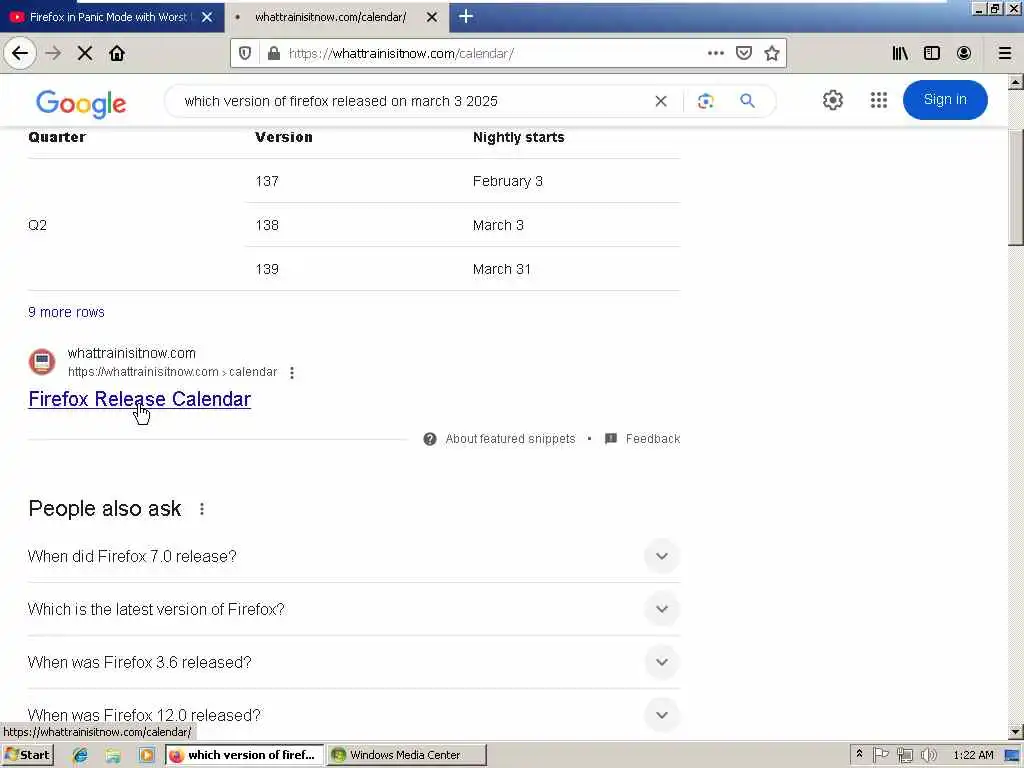The image size is (1024, 768).
Task: Click the vertical scrollbar thumb
Action: (x=1016, y=187)
